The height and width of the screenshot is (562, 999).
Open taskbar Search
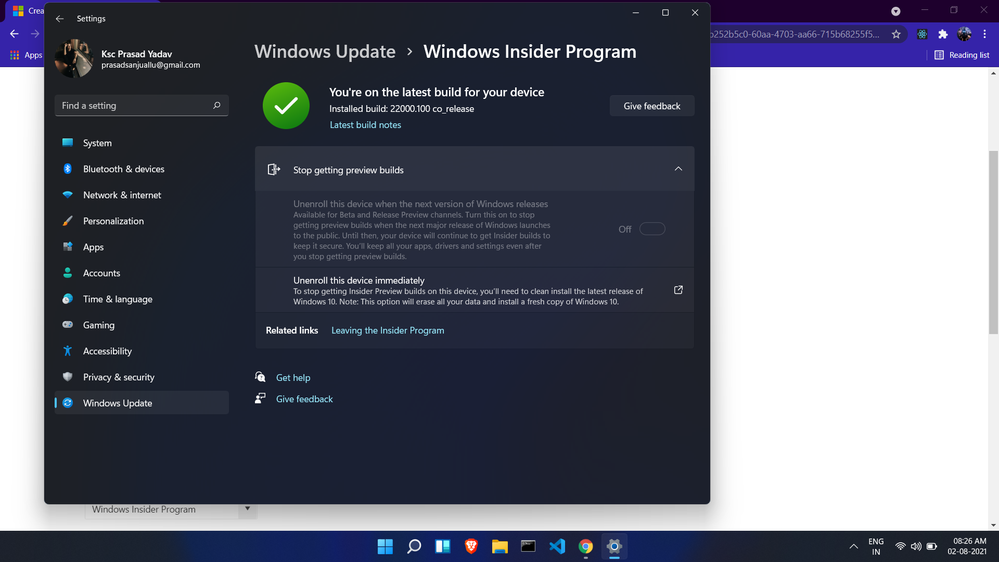click(x=414, y=547)
